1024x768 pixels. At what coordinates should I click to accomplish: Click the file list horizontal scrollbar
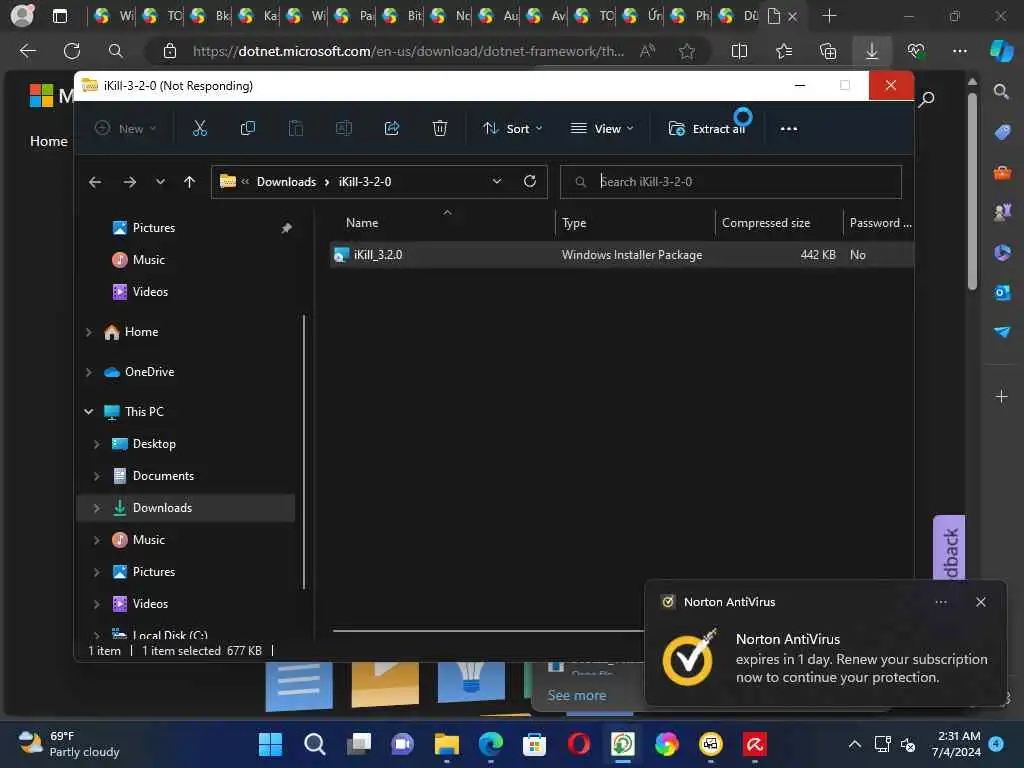(x=488, y=631)
